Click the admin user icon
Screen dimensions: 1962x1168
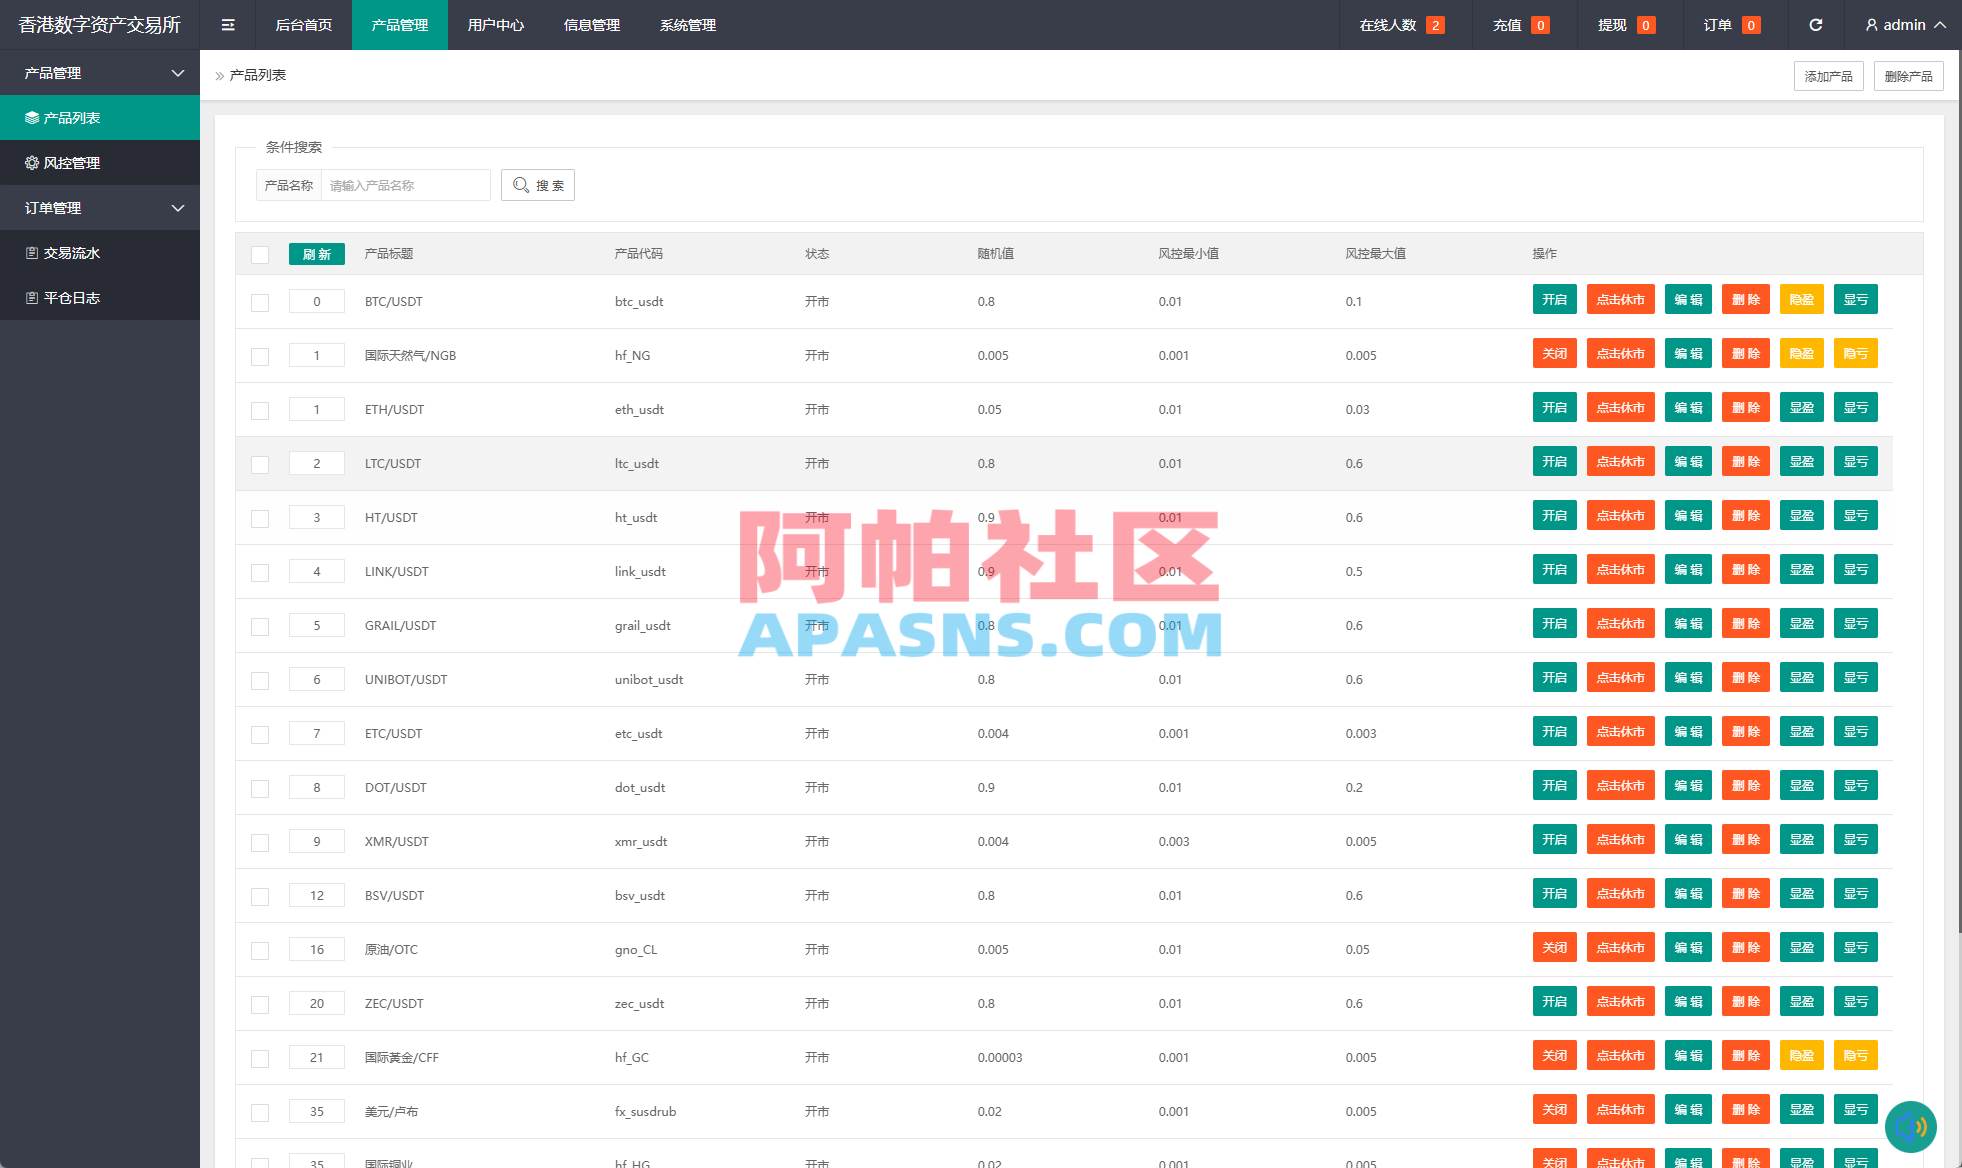[x=1870, y=25]
